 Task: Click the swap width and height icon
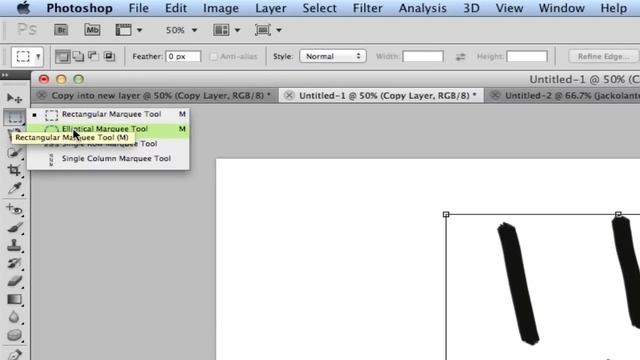click(x=460, y=56)
